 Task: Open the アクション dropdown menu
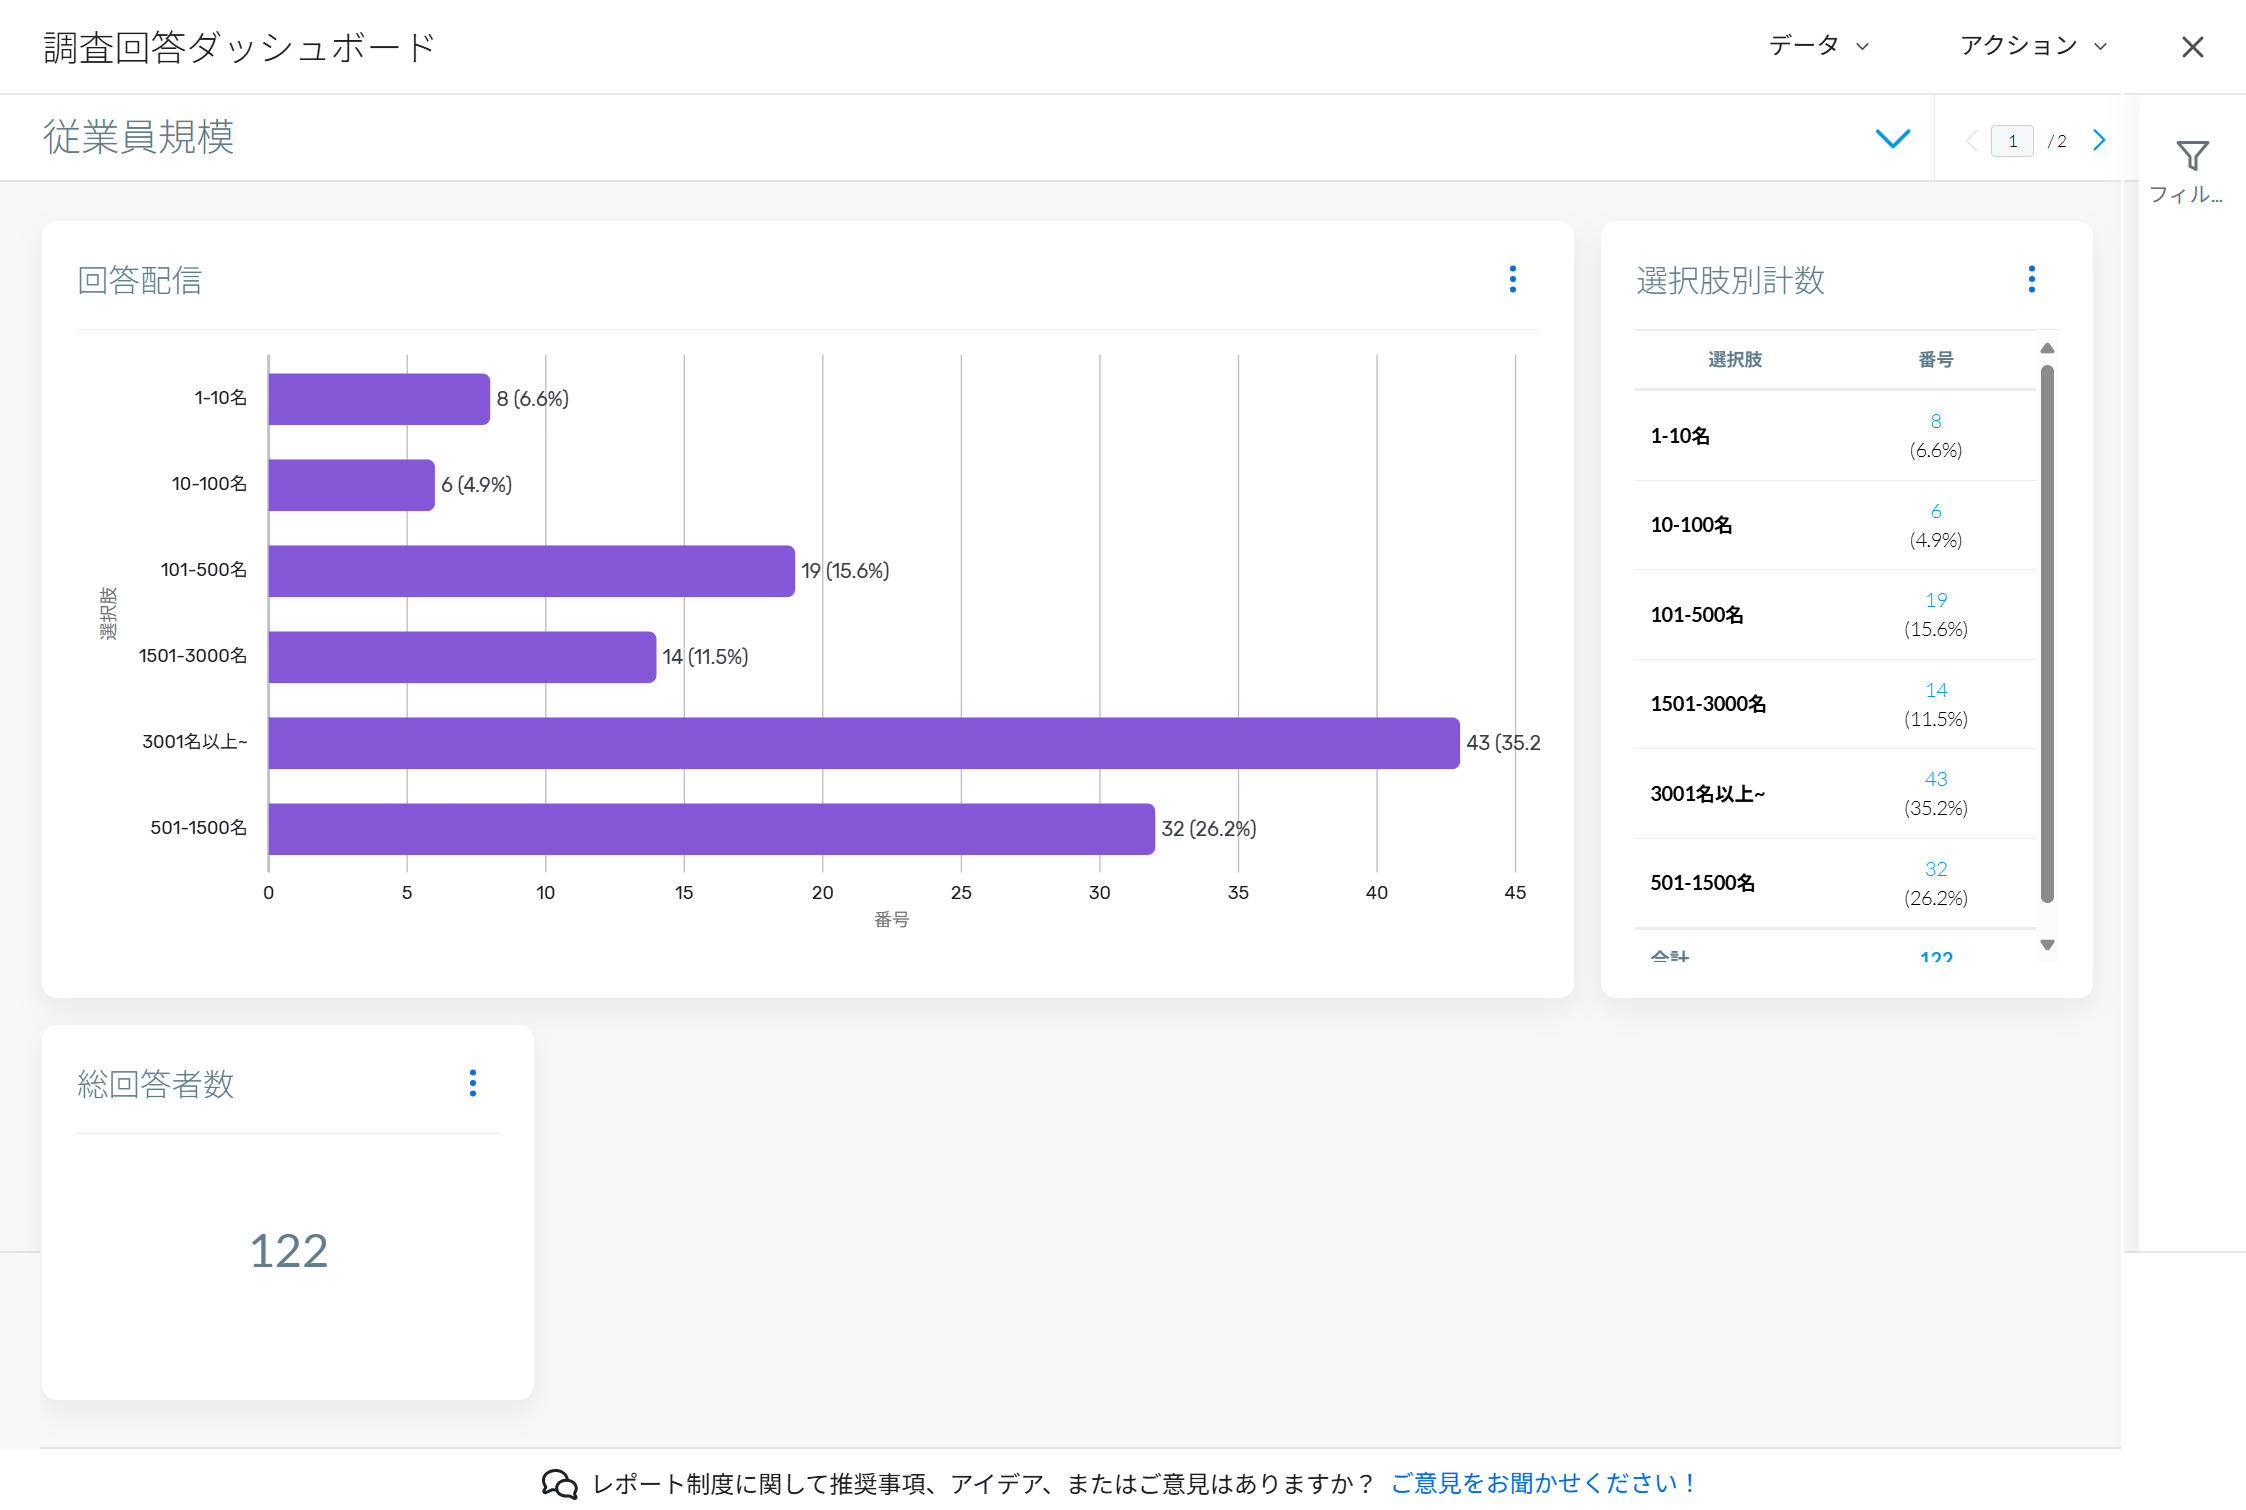pyautogui.click(x=2034, y=46)
